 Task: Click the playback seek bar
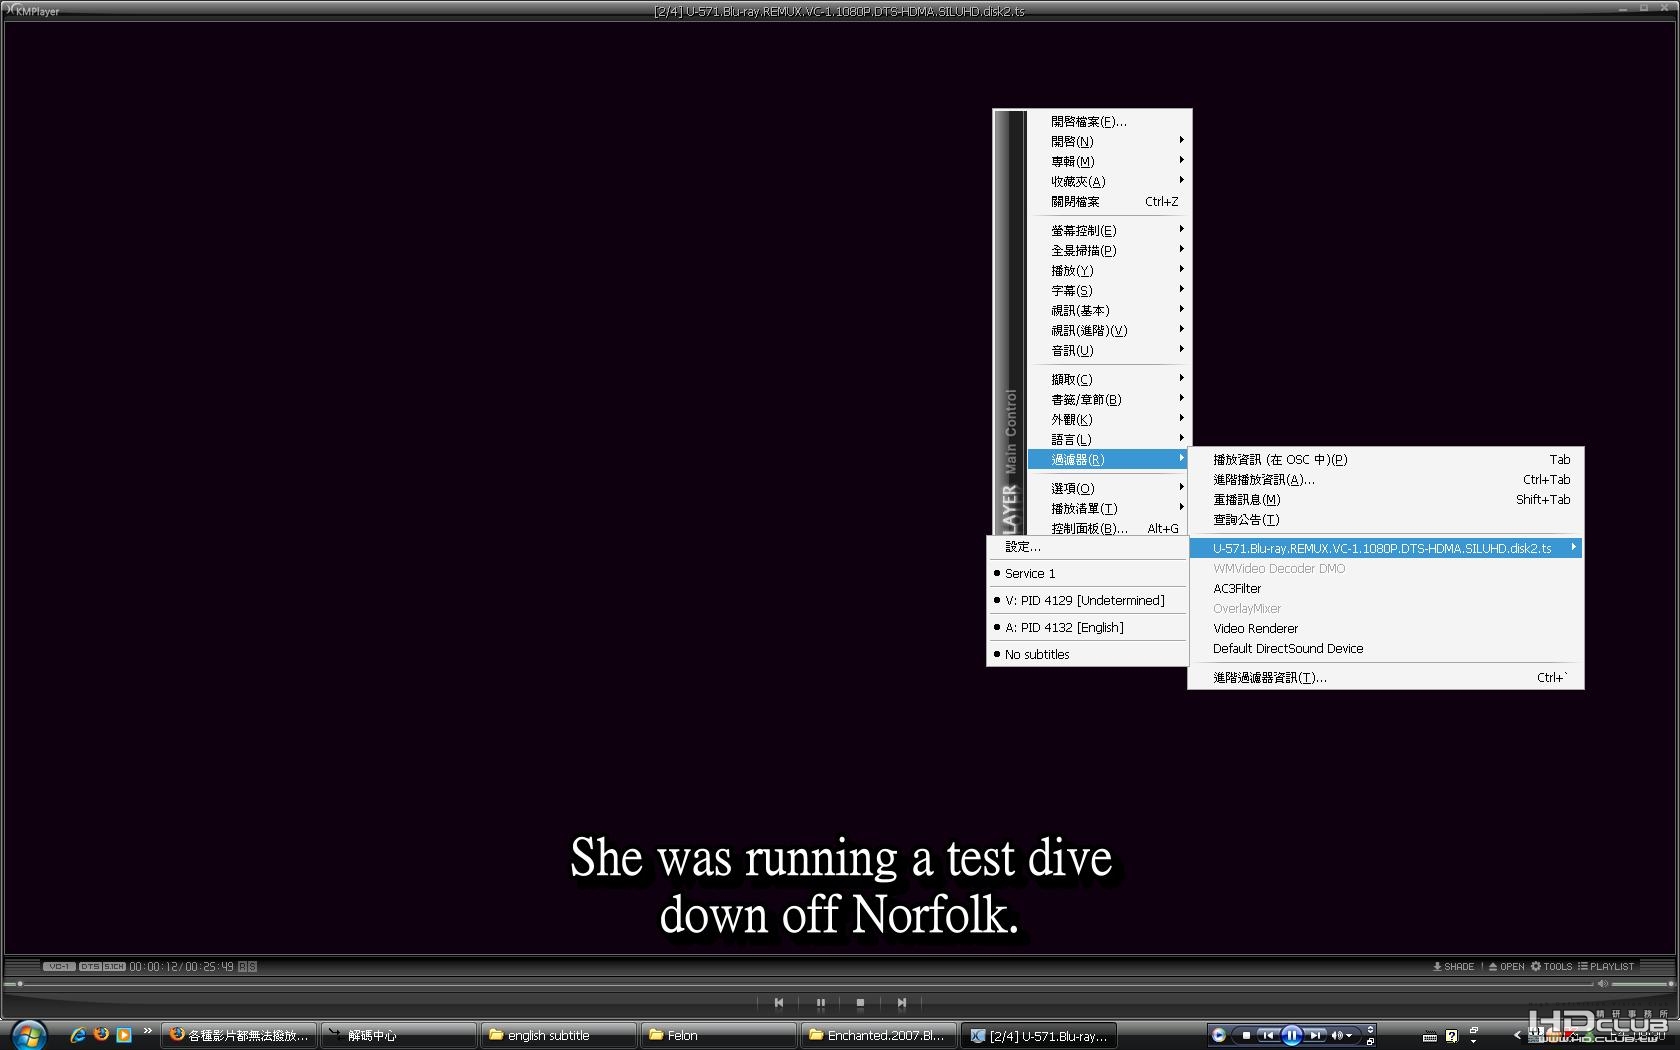point(800,984)
